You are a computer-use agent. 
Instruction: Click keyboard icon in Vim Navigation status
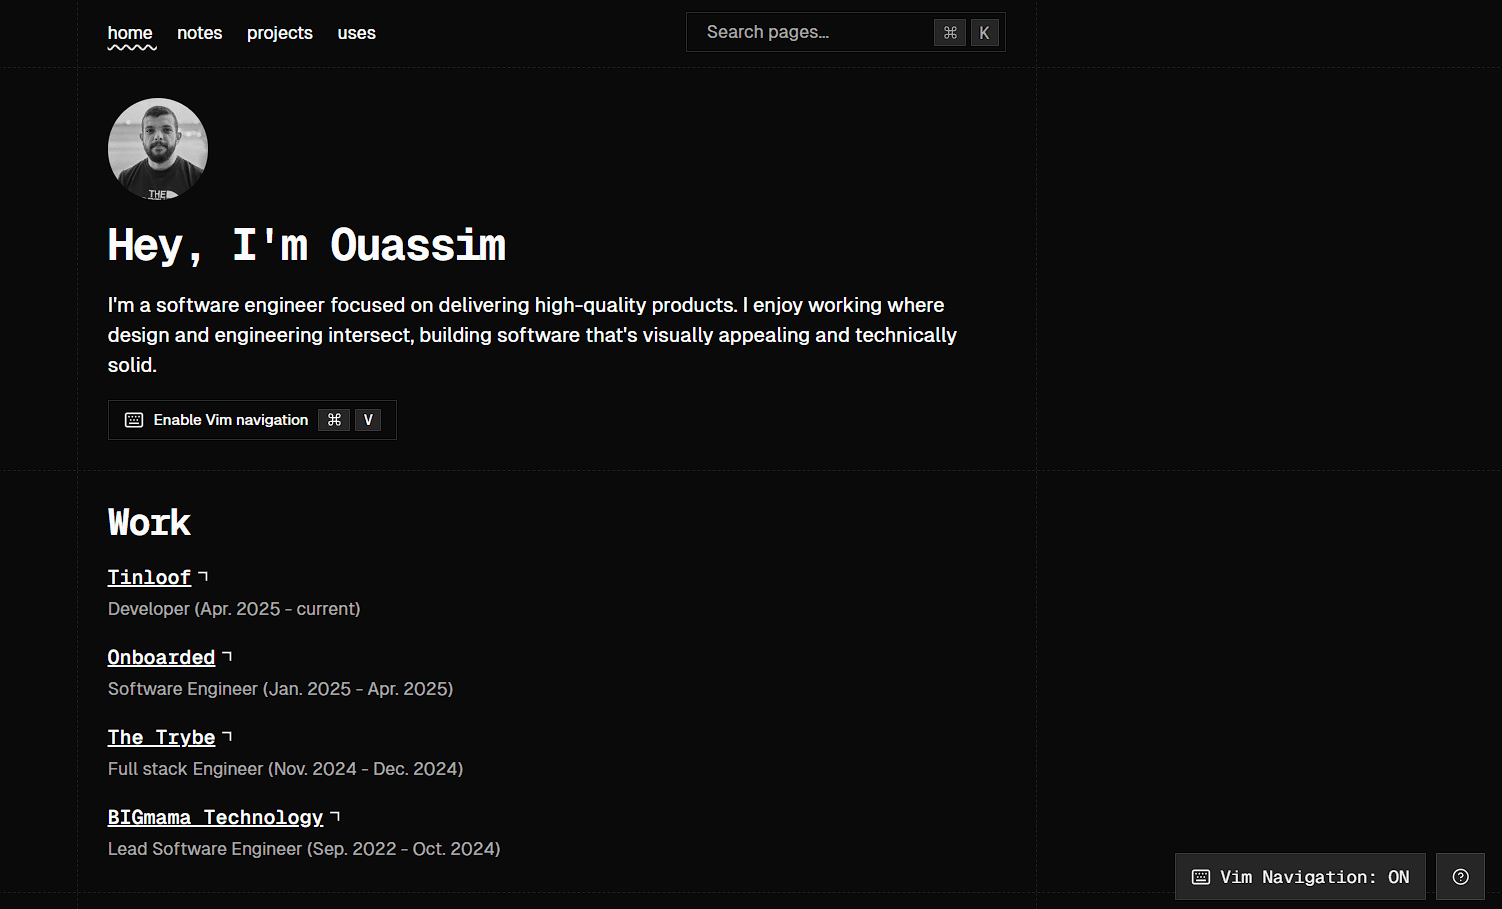click(x=1201, y=877)
